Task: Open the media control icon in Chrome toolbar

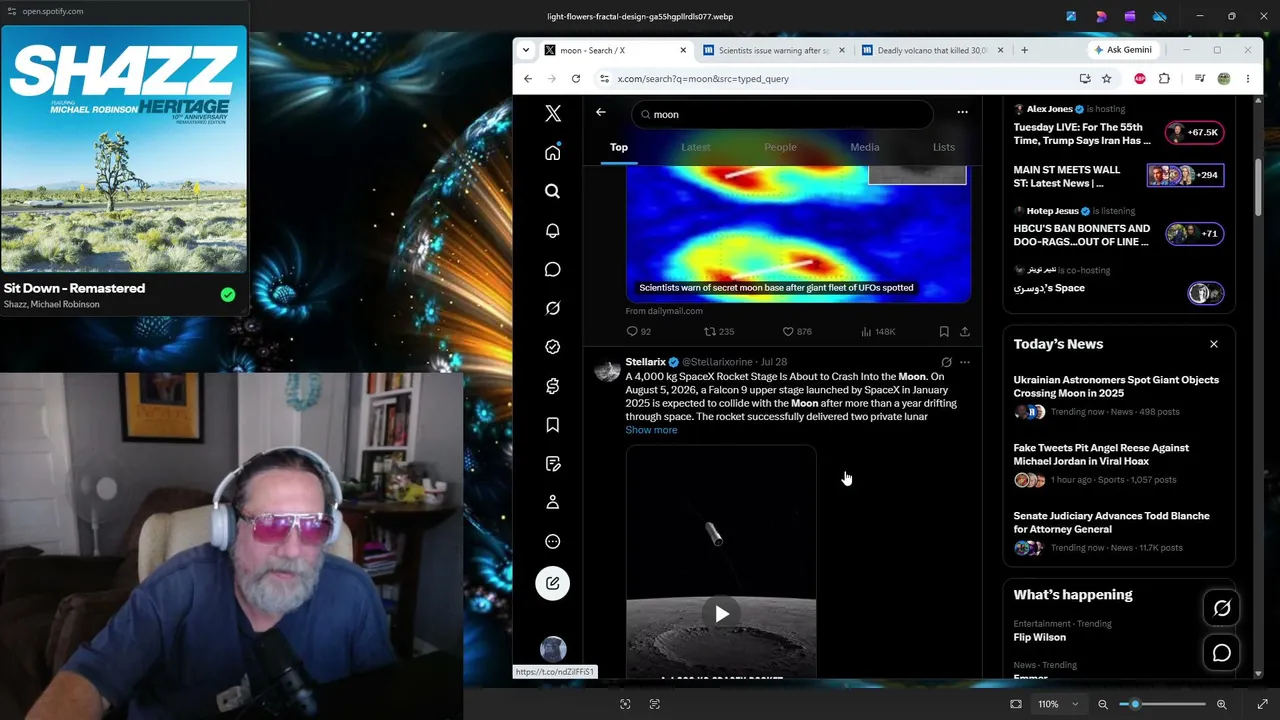Action: pos(1200,78)
